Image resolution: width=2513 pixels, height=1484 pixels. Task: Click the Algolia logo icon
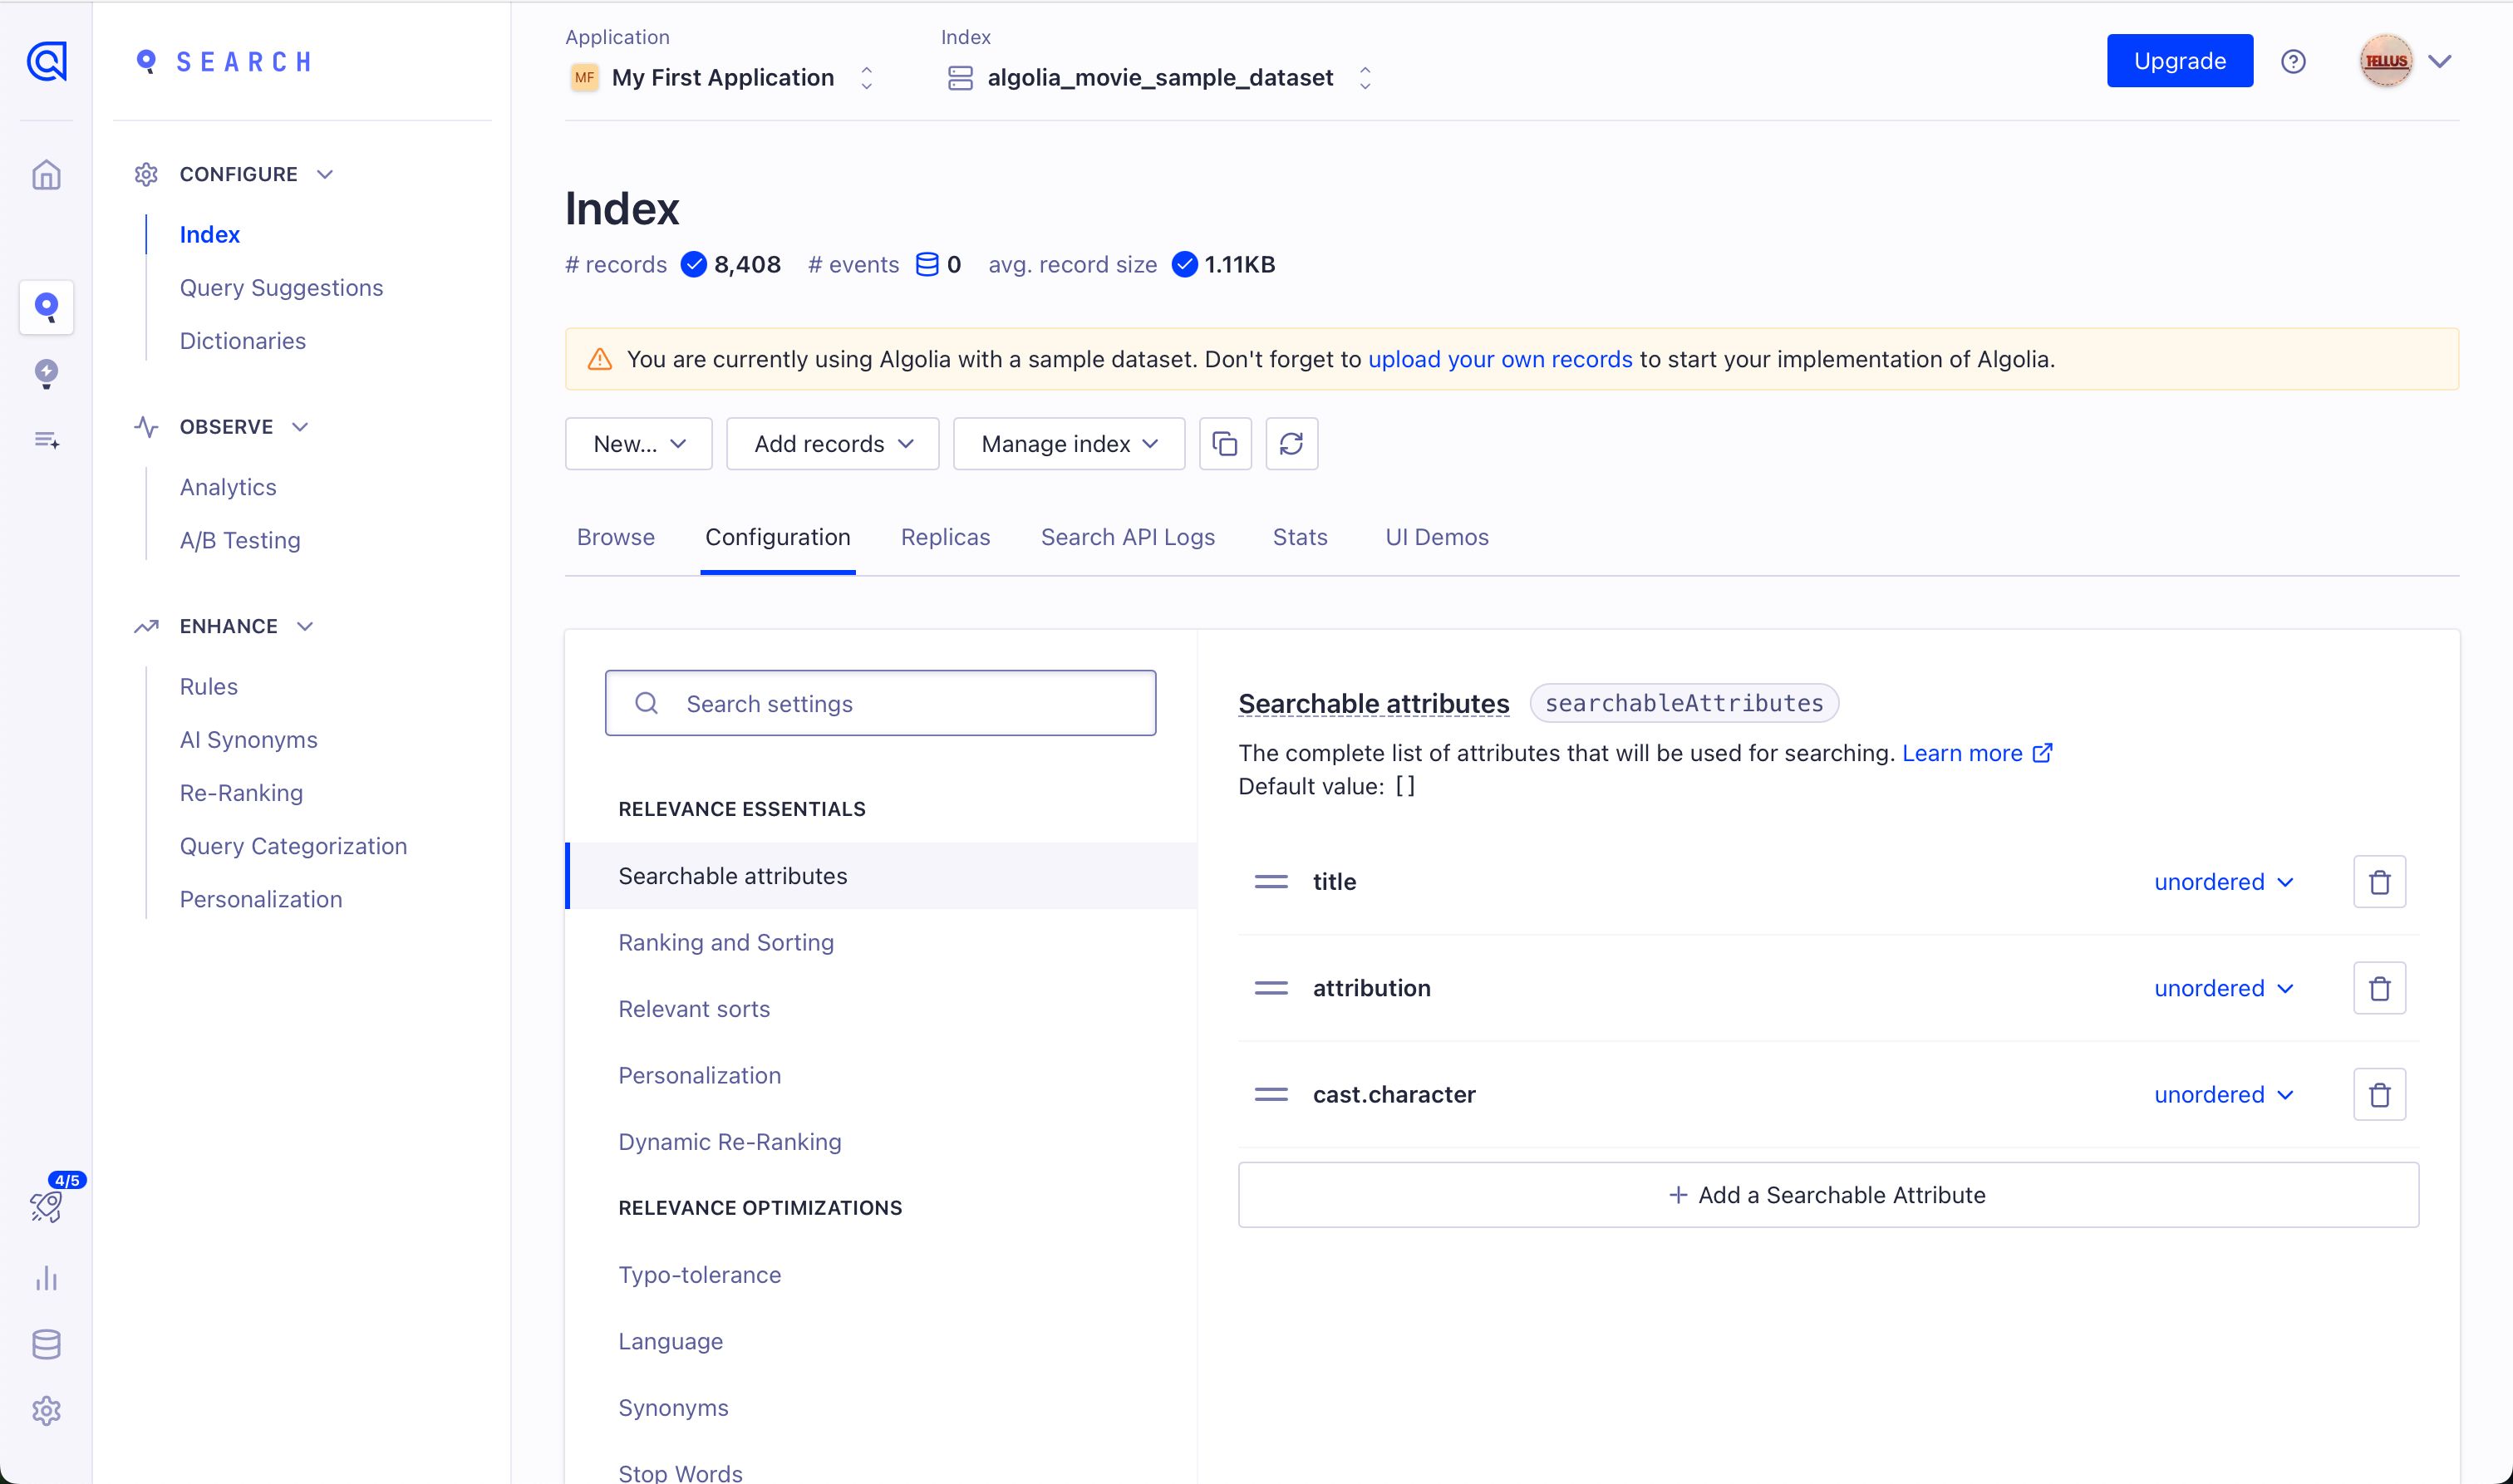coord(46,62)
